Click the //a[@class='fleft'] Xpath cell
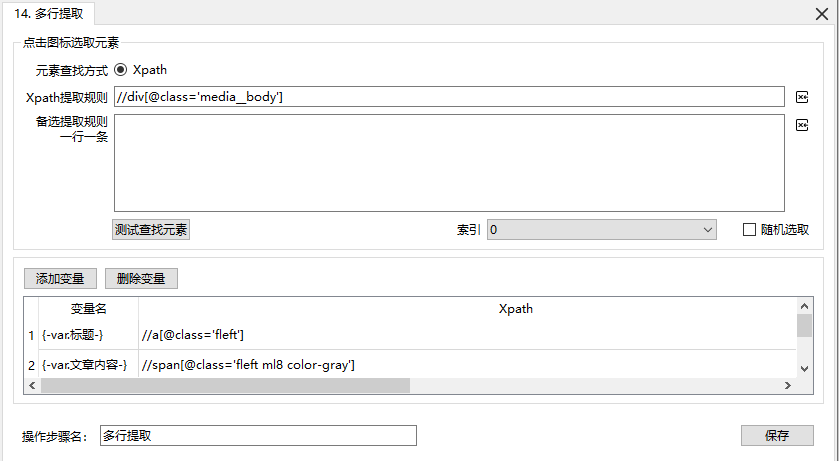839x461 pixels. pos(194,334)
